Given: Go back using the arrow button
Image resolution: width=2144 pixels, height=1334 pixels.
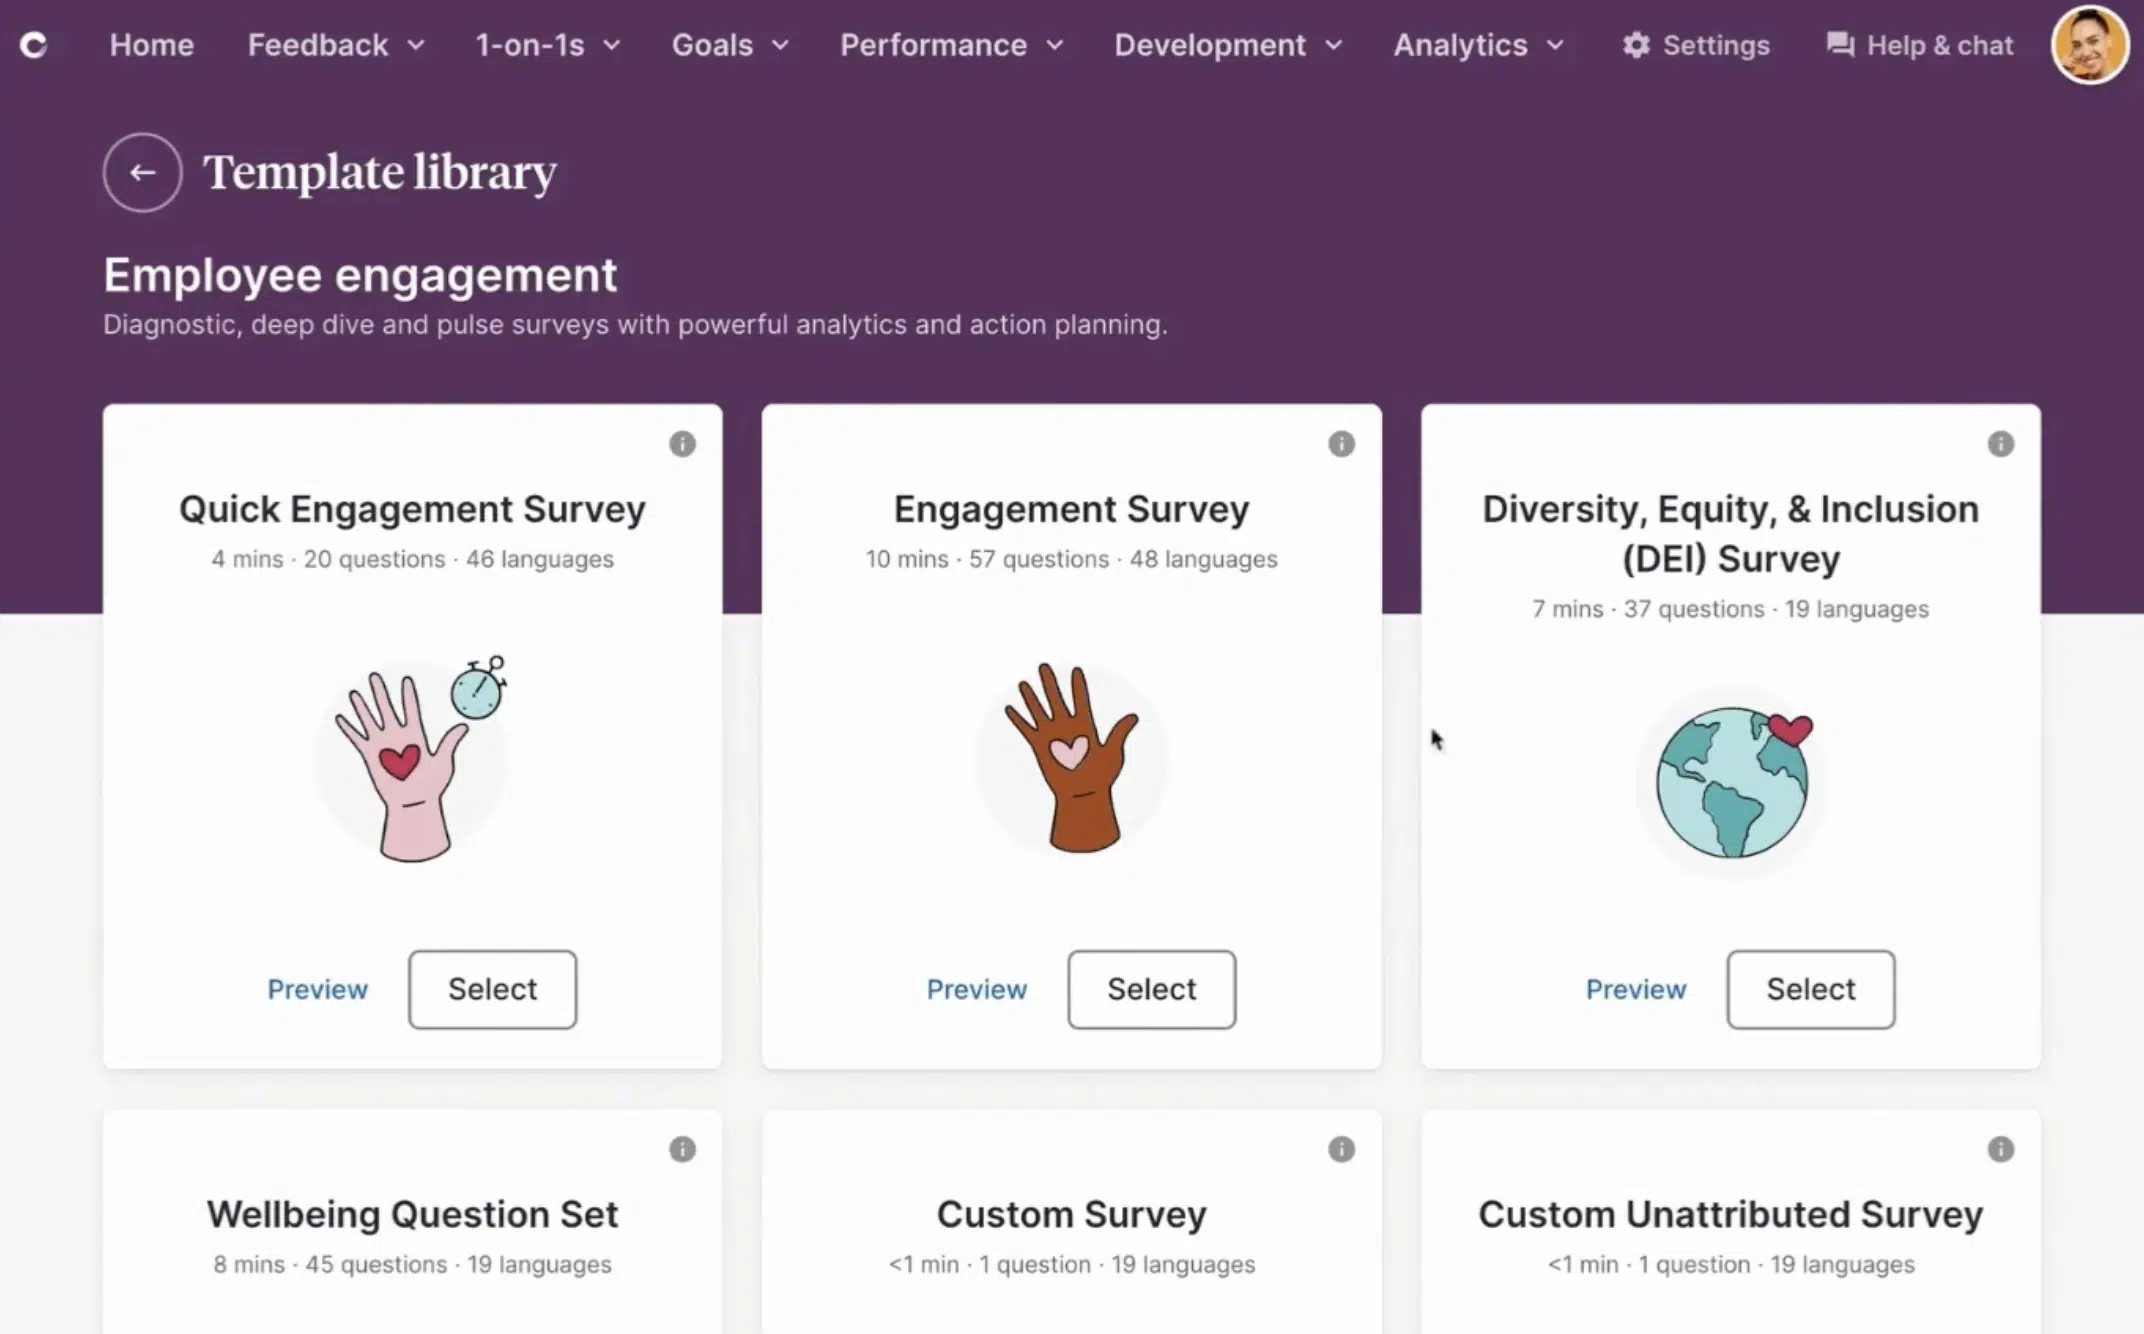Looking at the screenshot, I should (x=143, y=172).
